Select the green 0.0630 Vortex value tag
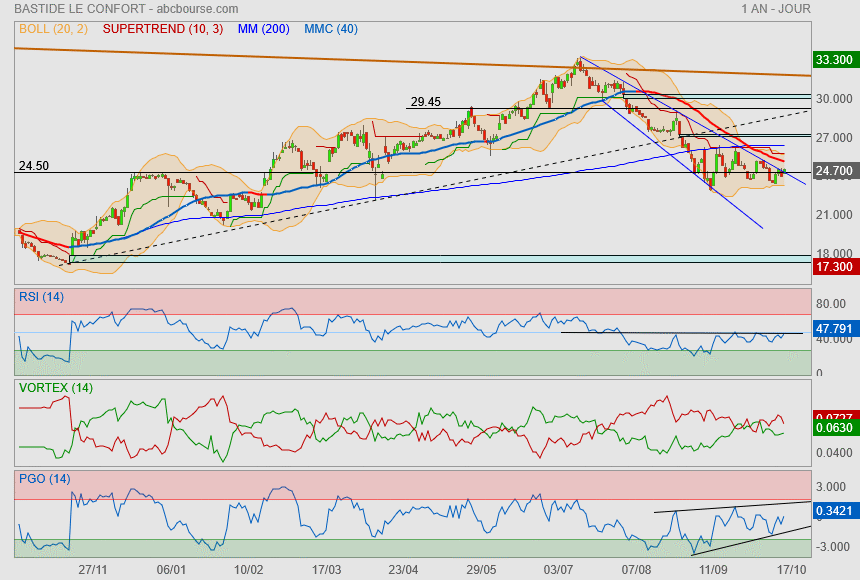860x580 pixels. [x=834, y=430]
